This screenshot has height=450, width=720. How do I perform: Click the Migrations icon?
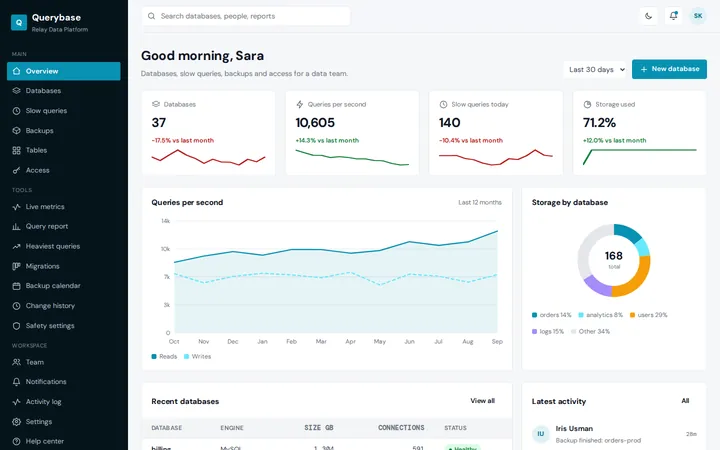17,266
